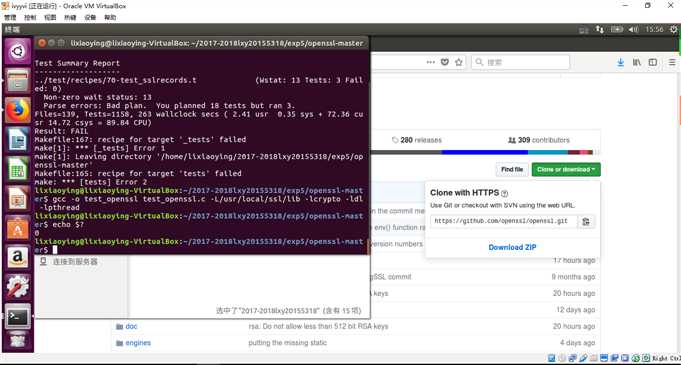Open VirtualBox optical disc status icon

[x=562, y=358]
